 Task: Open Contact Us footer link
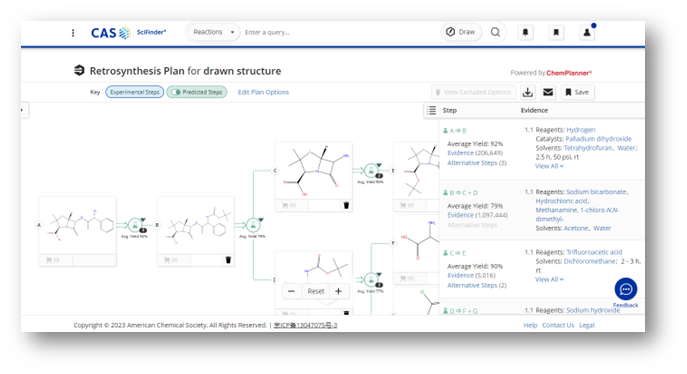coord(558,325)
